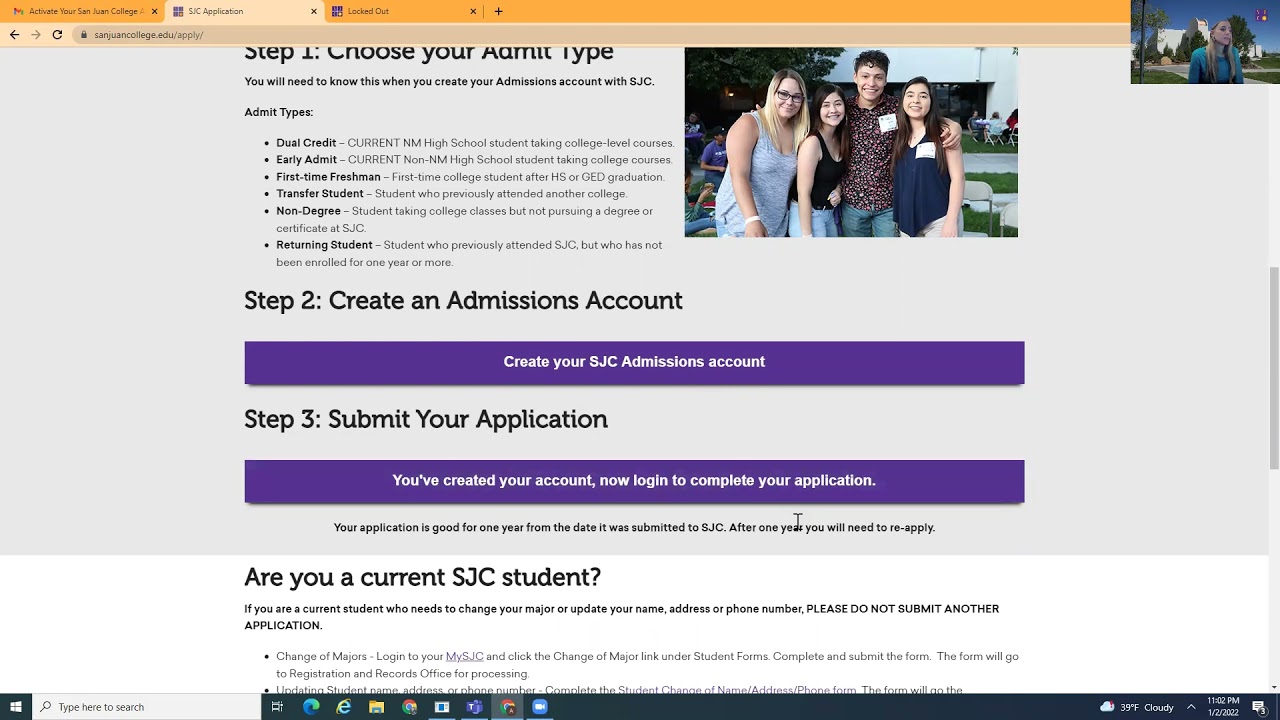Open the news app taskbar icon

pos(442,707)
